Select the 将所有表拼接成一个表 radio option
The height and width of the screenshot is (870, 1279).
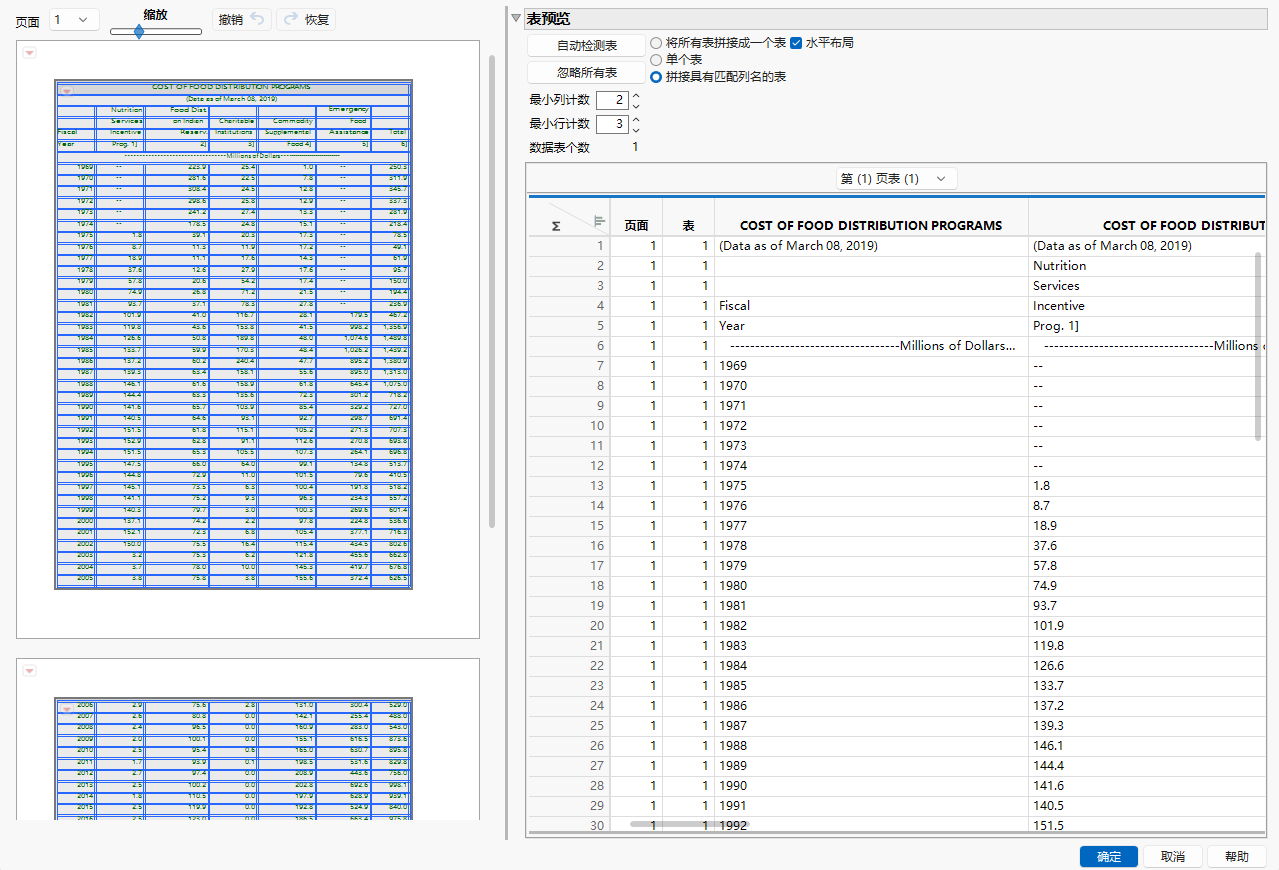pyautogui.click(x=656, y=43)
